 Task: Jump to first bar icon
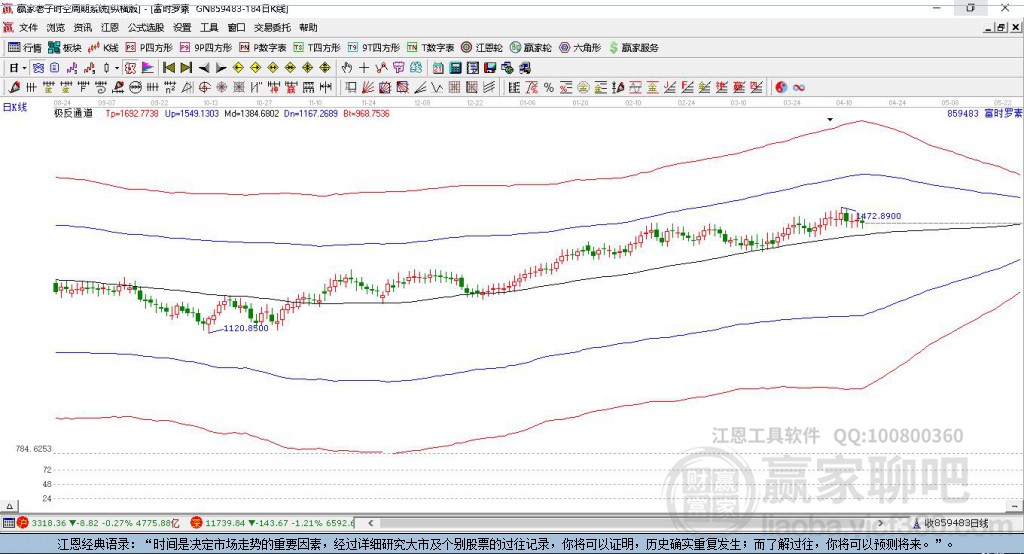(x=168, y=68)
